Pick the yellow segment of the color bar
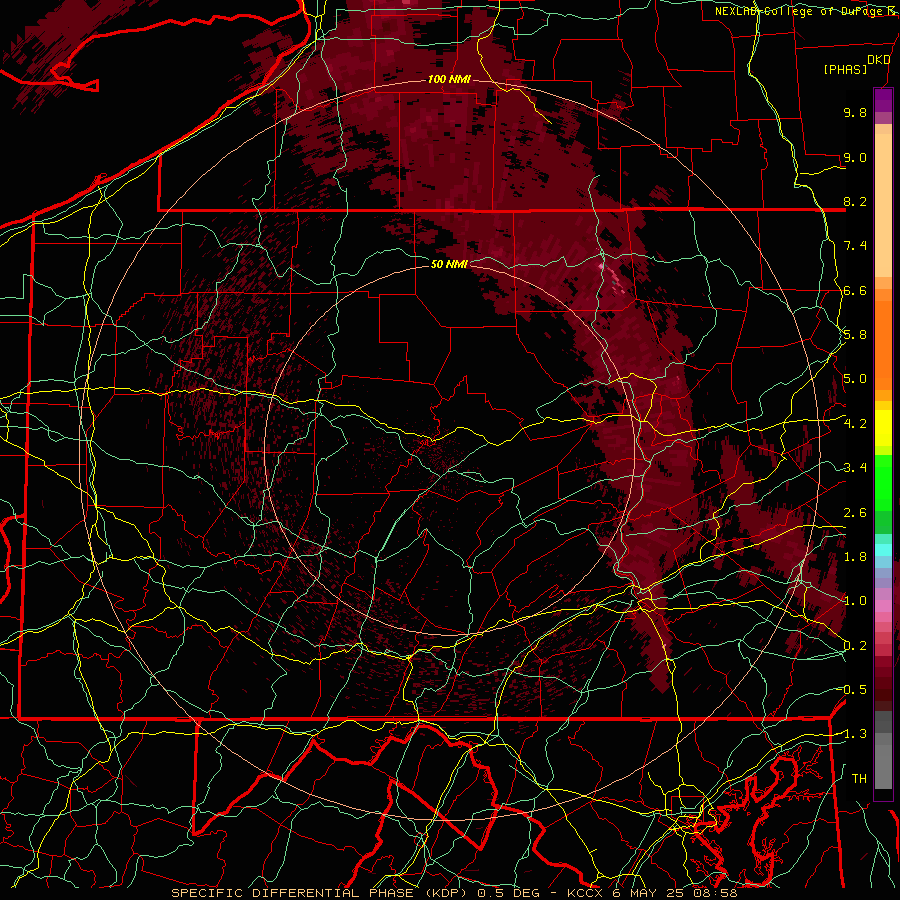 (x=883, y=428)
